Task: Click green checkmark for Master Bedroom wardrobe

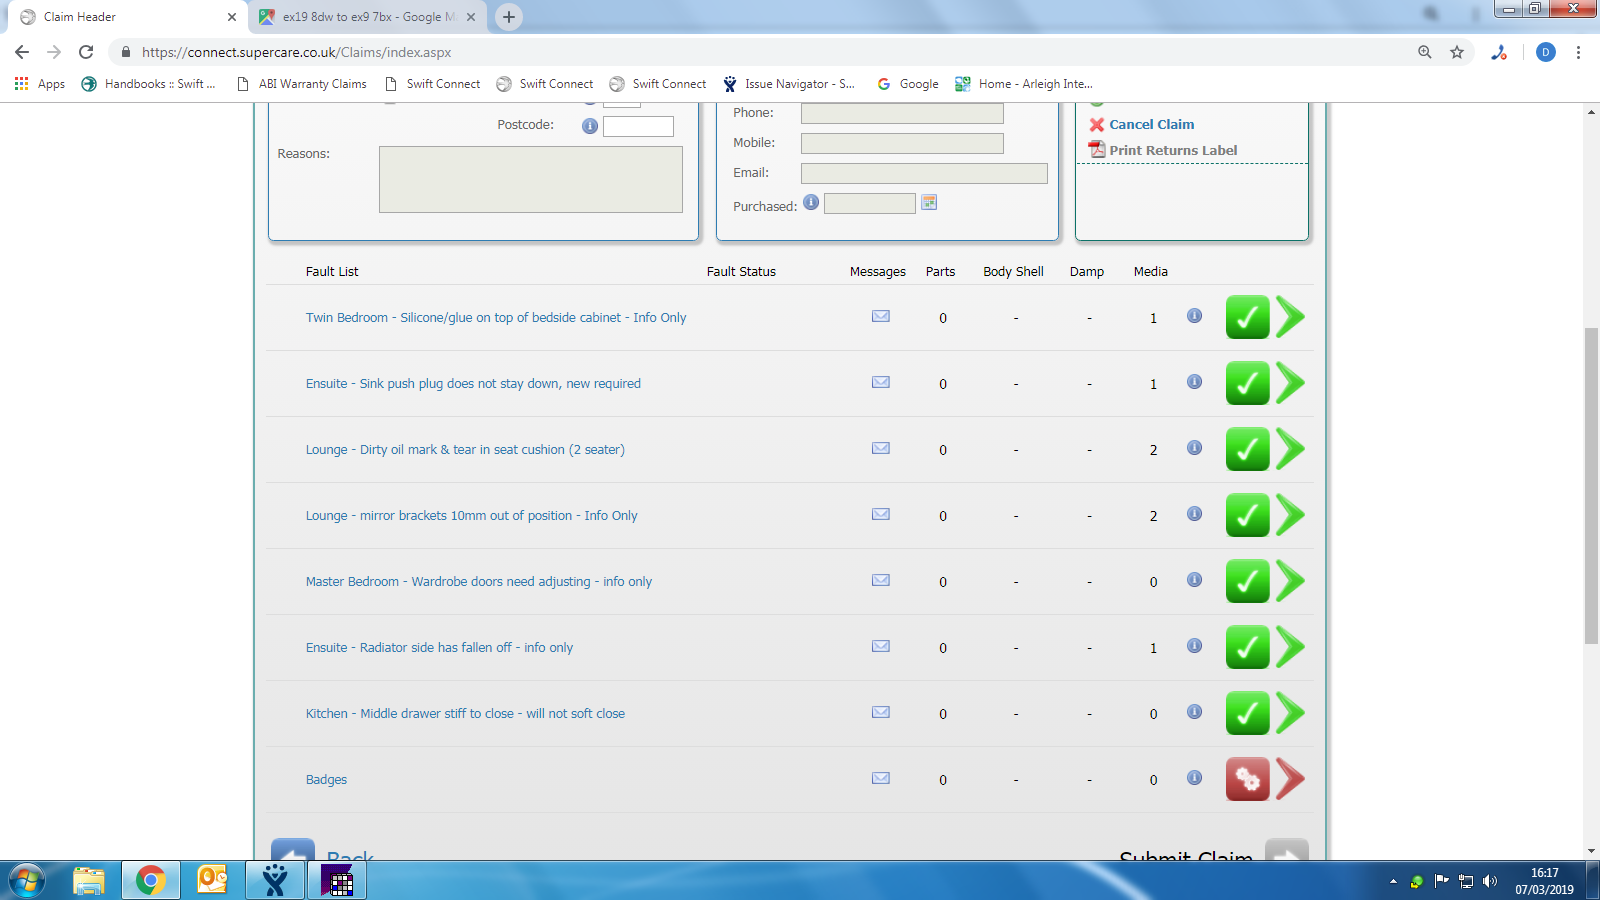Action: [x=1247, y=581]
